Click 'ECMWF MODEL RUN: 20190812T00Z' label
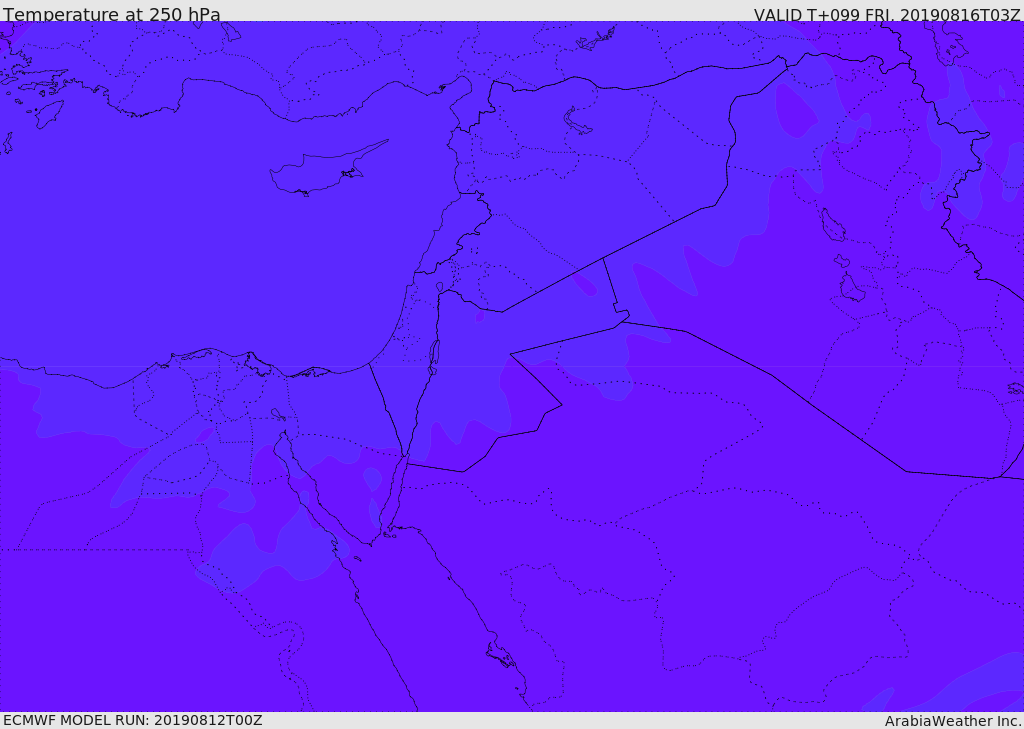Viewport: 1024px width, 729px height. click(x=133, y=721)
